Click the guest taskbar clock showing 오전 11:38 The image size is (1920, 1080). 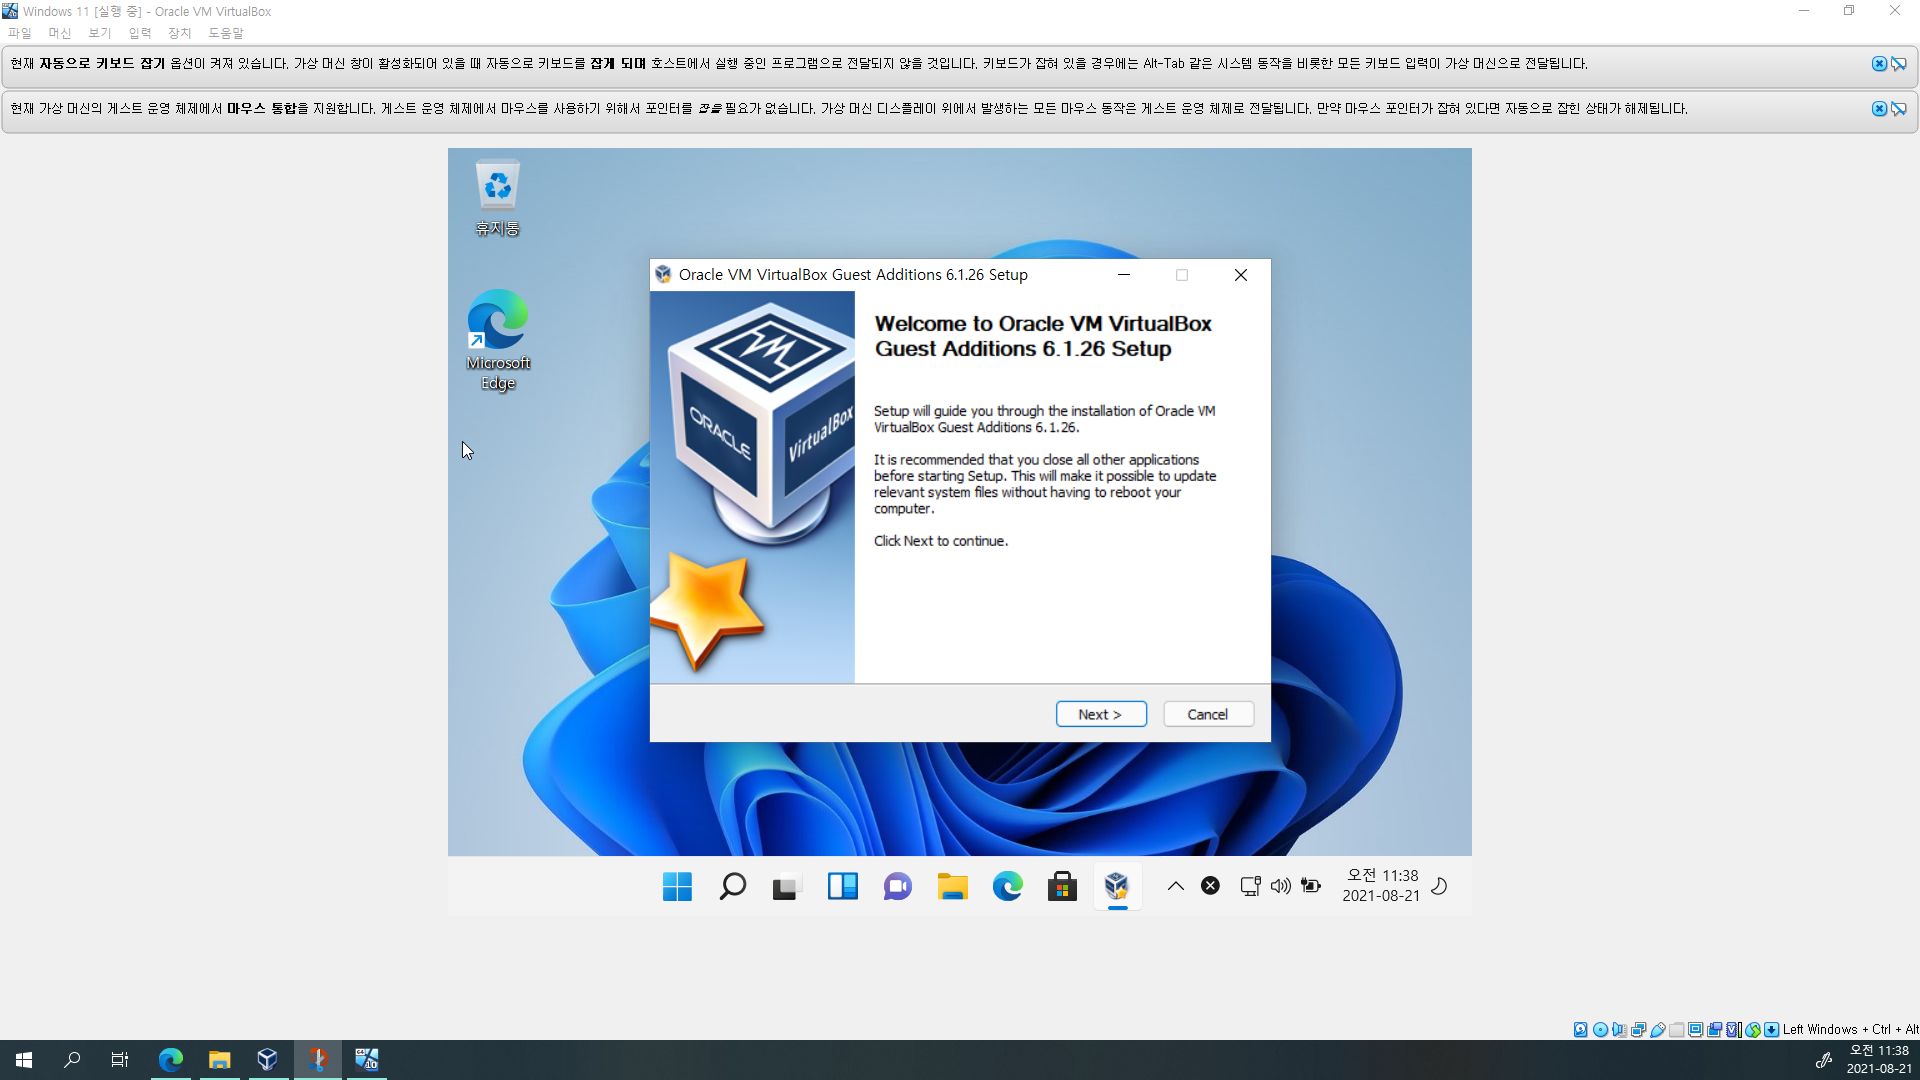pos(1381,885)
